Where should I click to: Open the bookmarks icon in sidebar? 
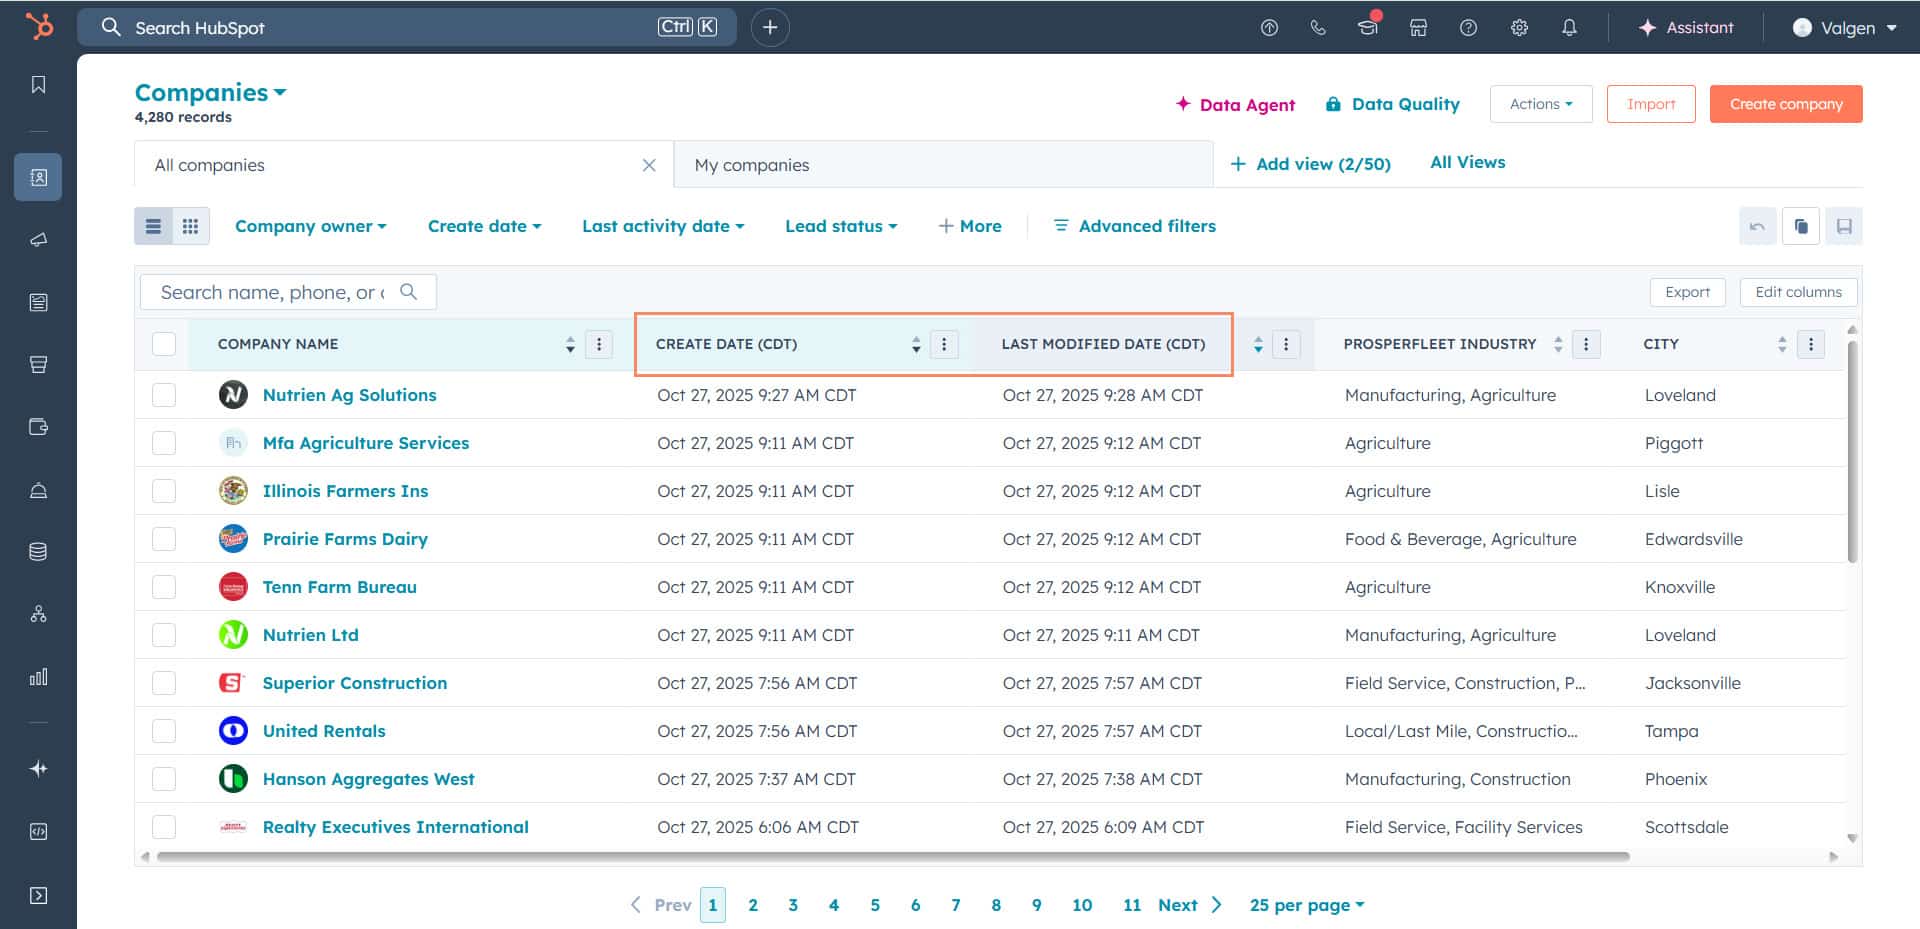[x=38, y=85]
